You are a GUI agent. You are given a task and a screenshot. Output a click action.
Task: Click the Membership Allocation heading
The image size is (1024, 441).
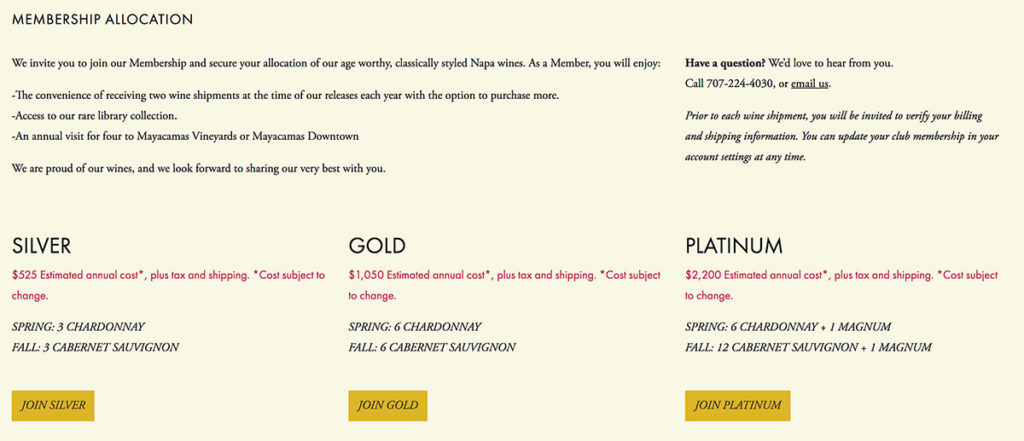(103, 20)
